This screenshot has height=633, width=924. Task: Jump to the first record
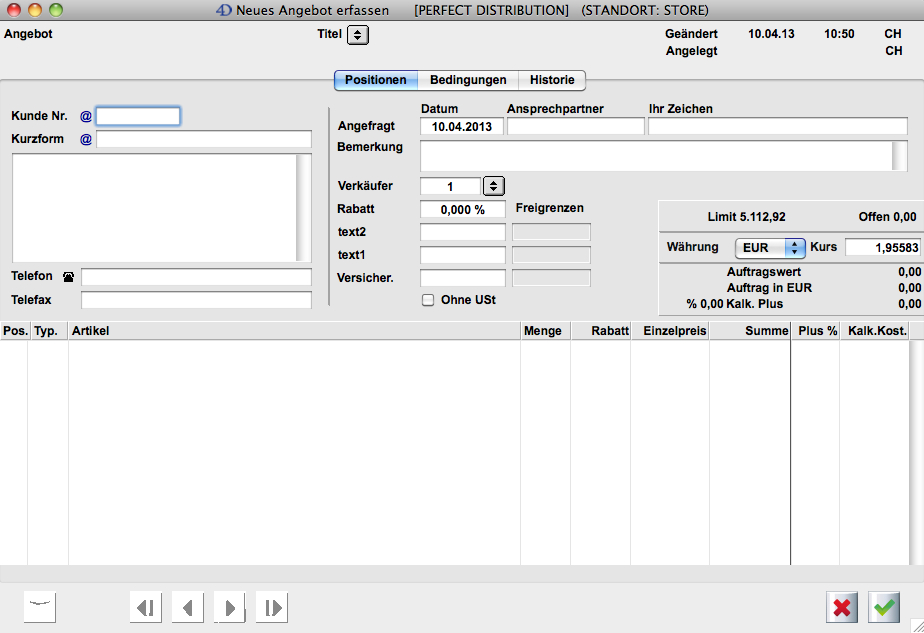point(146,607)
